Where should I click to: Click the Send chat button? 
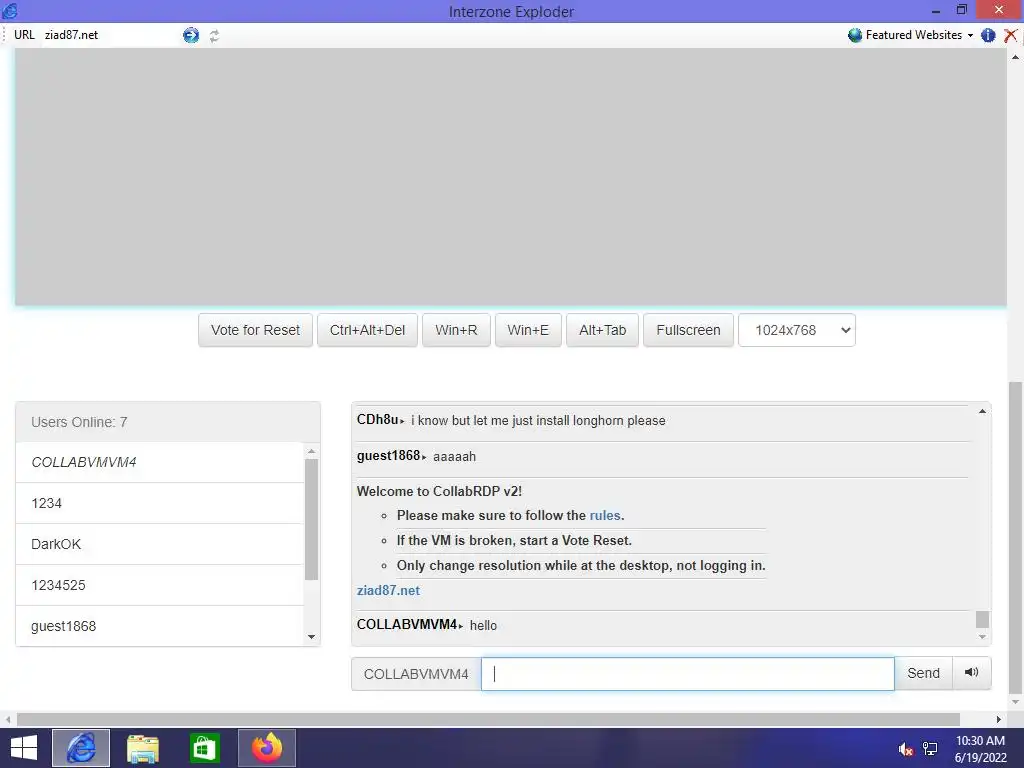tap(923, 673)
